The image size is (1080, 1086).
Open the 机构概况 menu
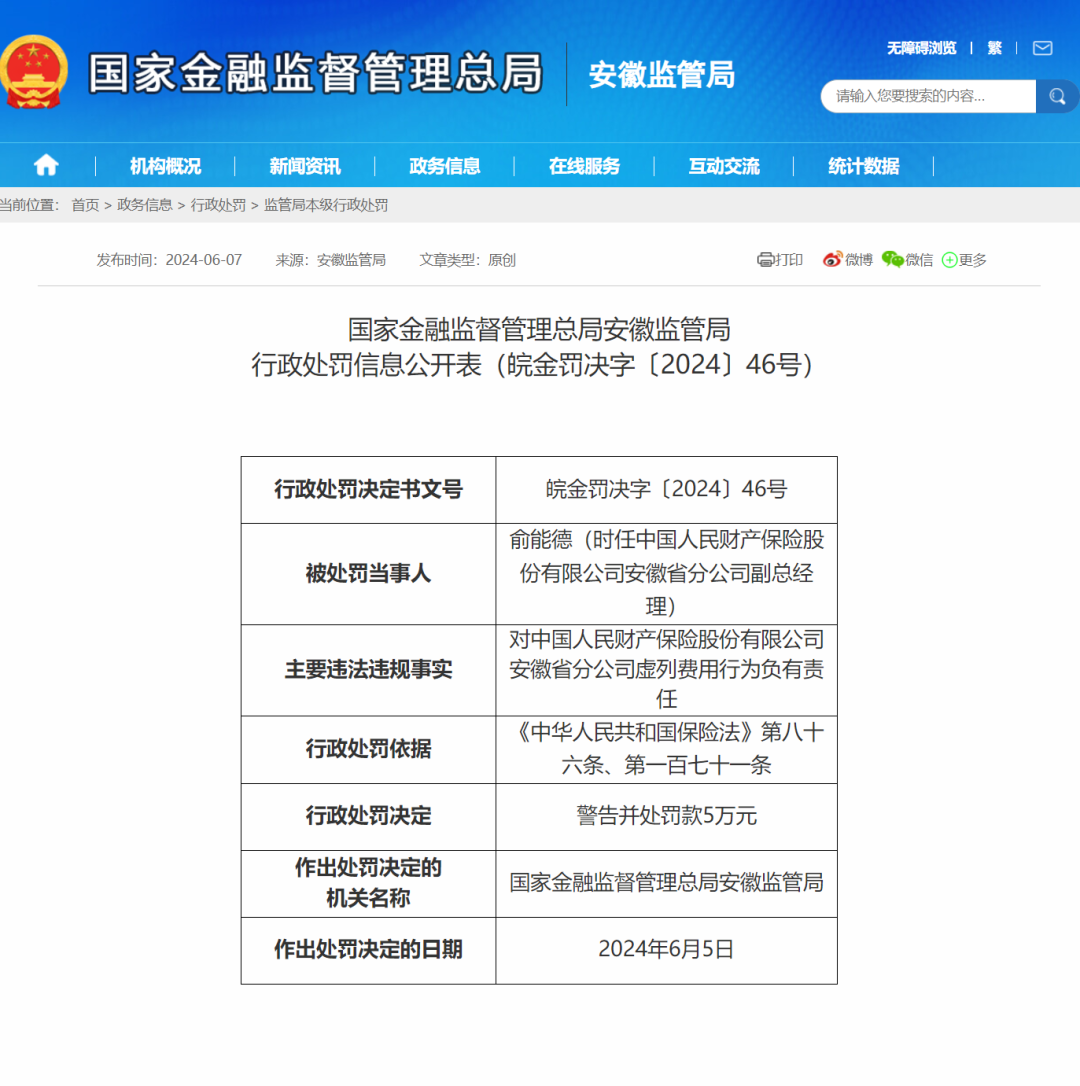point(166,166)
